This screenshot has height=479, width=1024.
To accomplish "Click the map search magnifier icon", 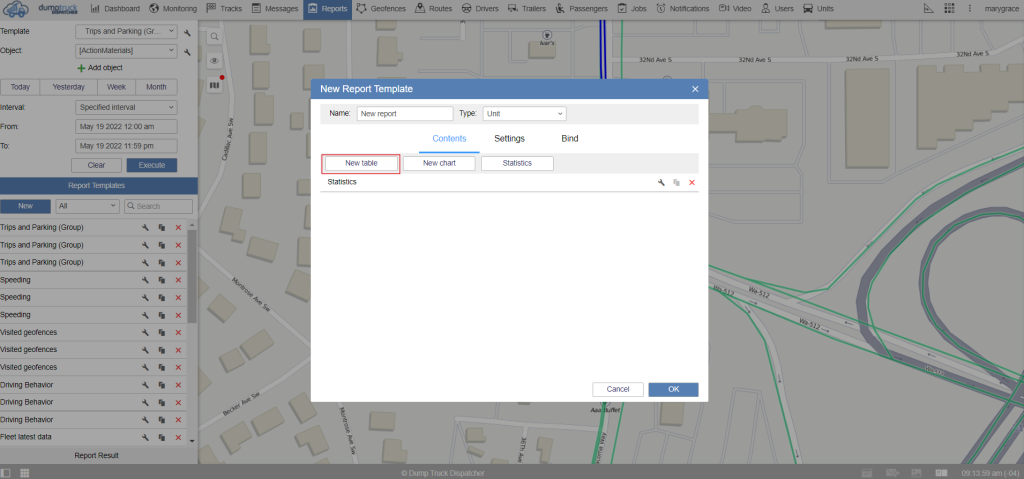I will [214, 36].
